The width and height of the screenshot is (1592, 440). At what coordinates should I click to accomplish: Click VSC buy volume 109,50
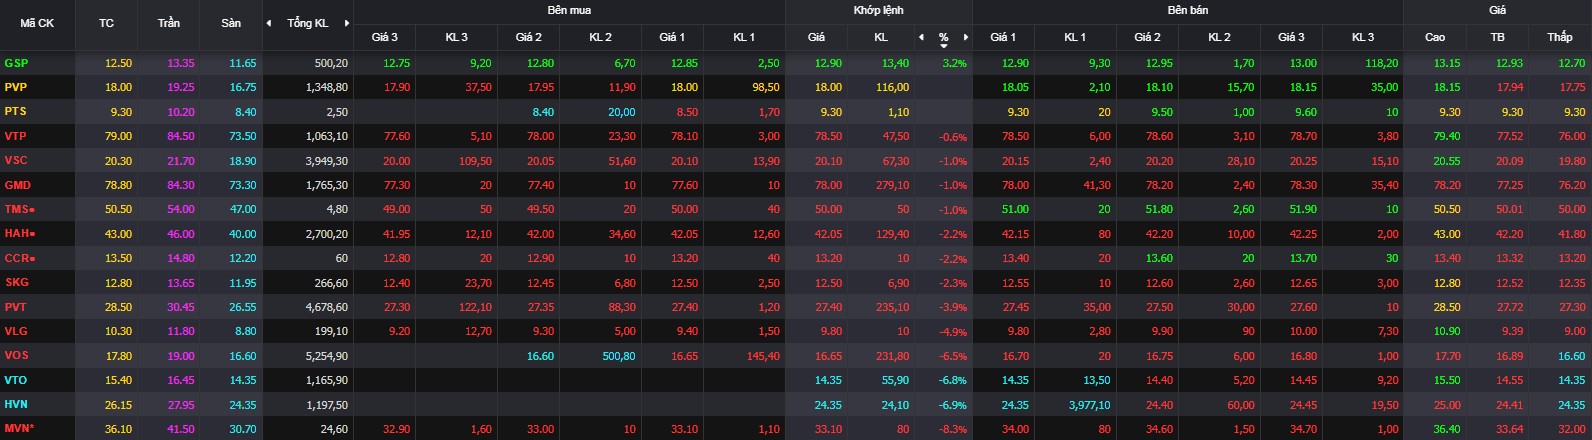click(474, 160)
